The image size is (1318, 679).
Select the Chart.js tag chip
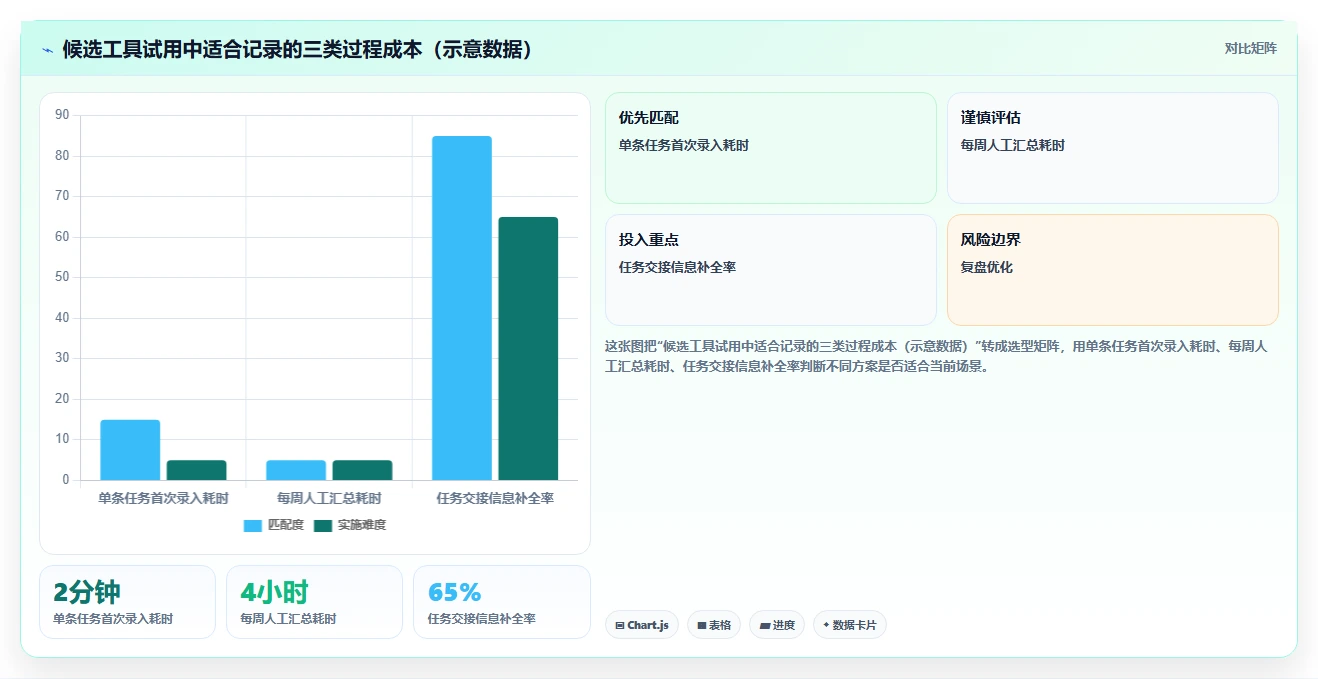(x=642, y=625)
